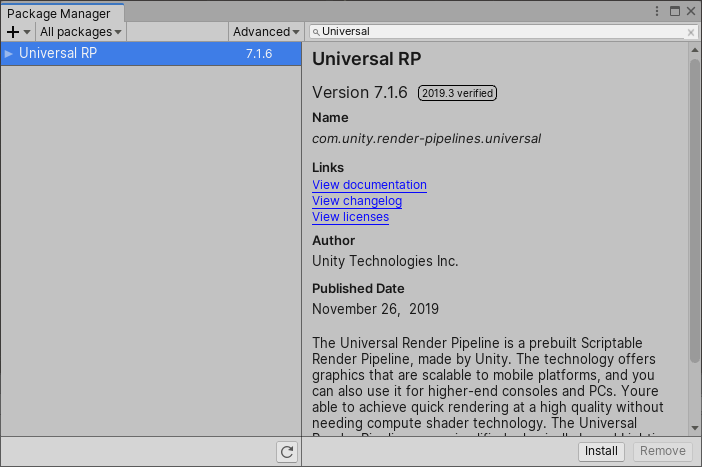Switch to the Package Manager tab
702x467 pixels.
pyautogui.click(x=59, y=14)
